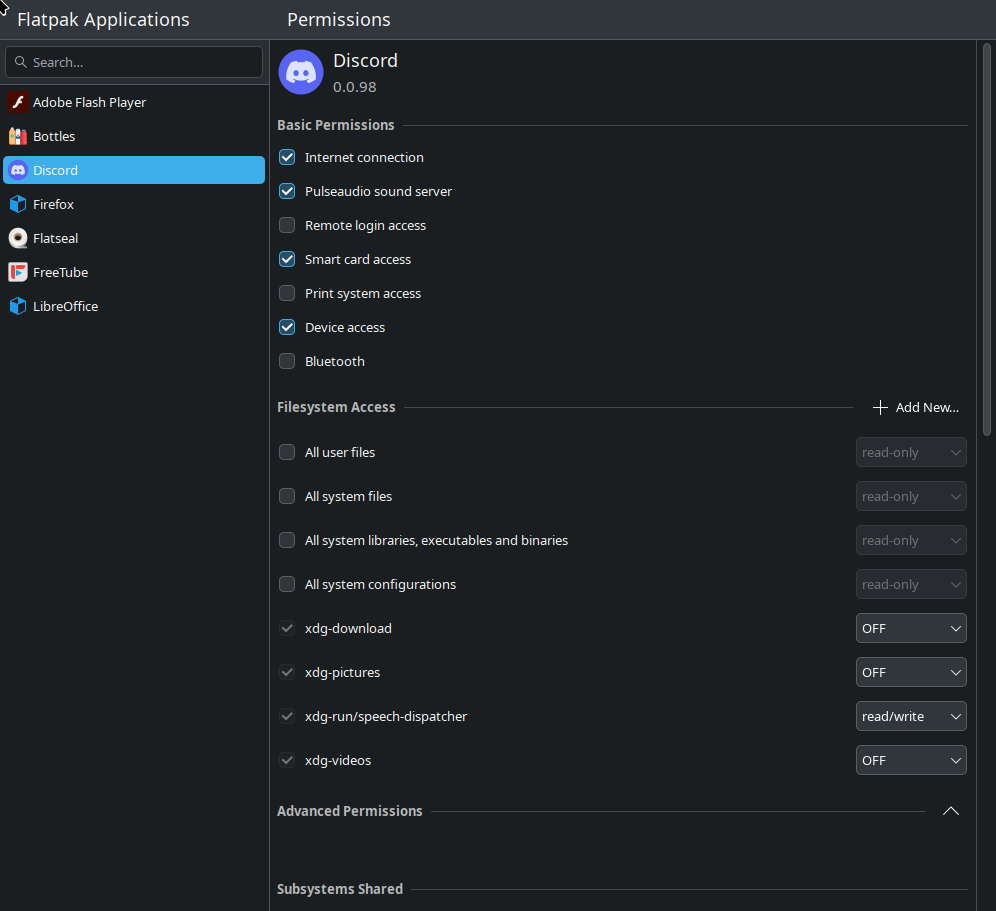Click the Flatseal app icon

18,238
